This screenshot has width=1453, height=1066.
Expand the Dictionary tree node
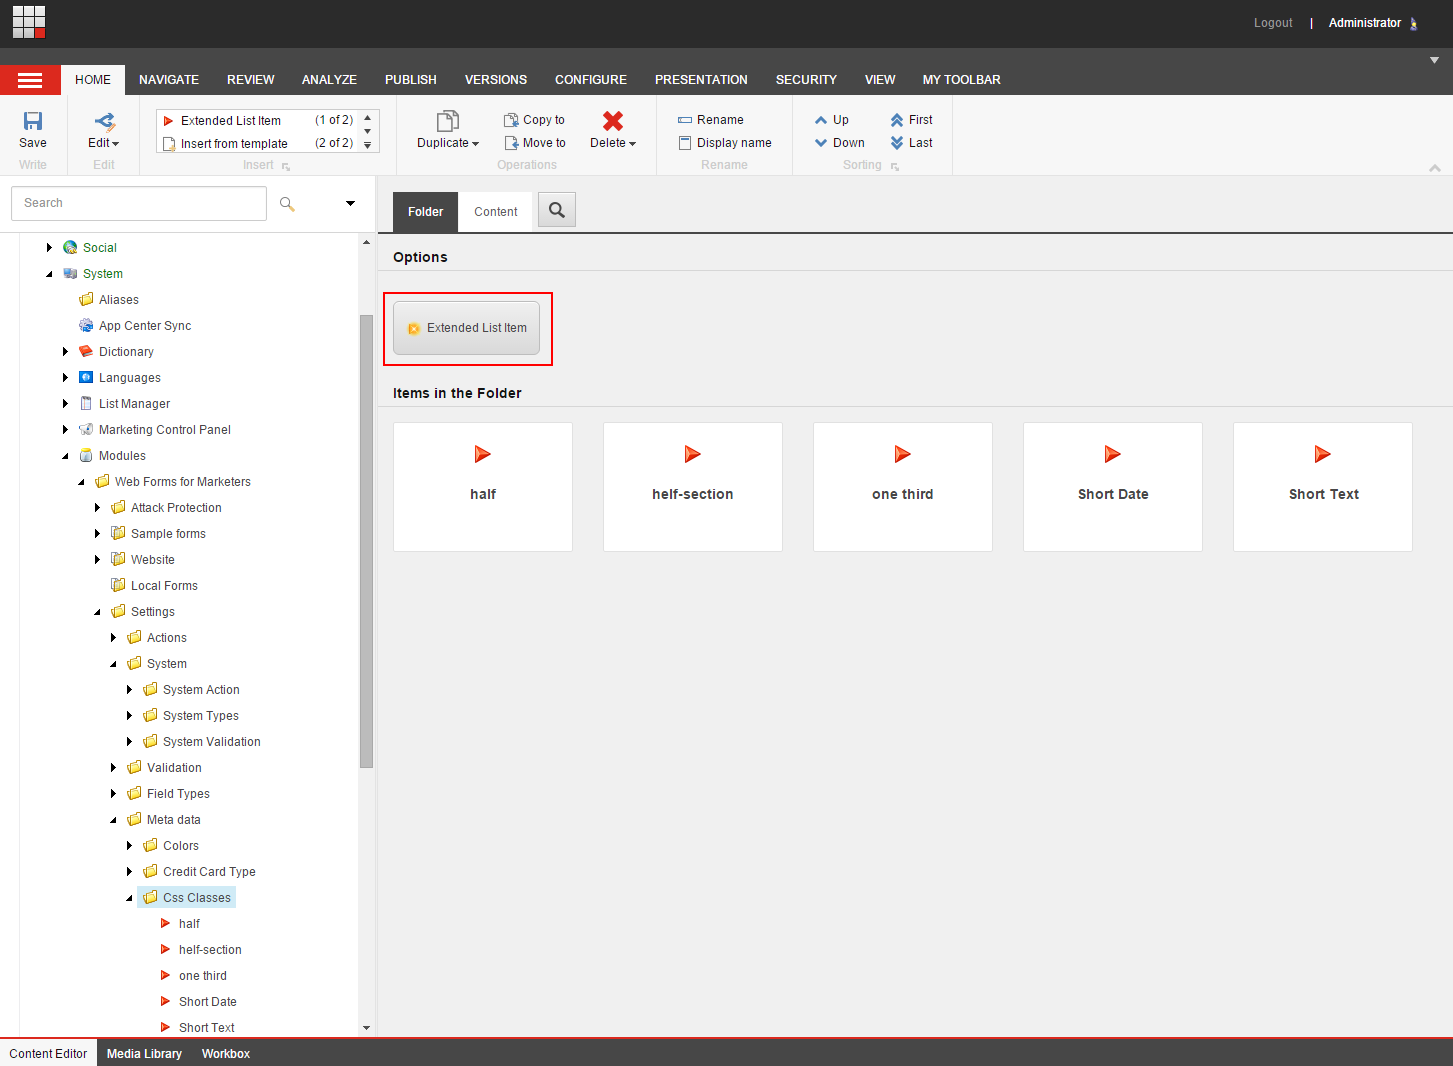(x=66, y=352)
